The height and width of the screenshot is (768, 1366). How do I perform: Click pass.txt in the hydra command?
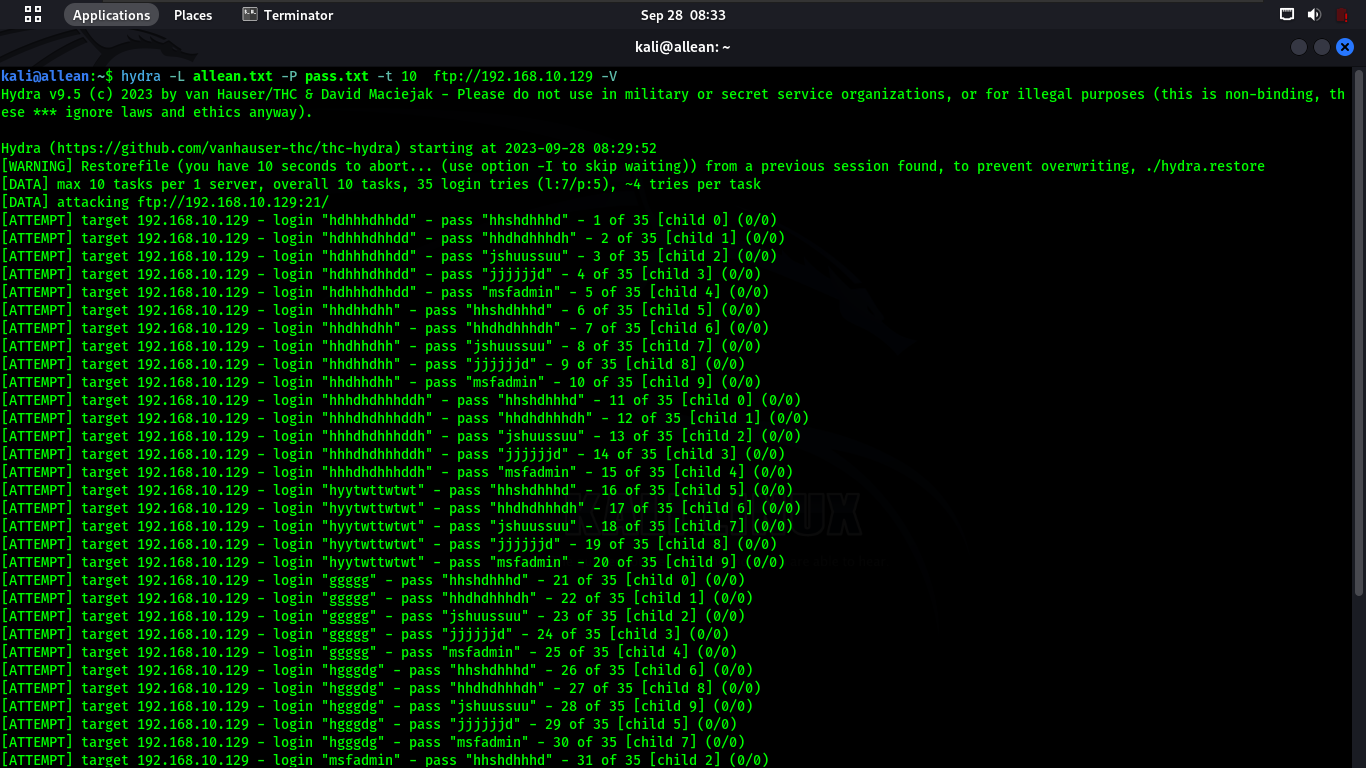pyautogui.click(x=337, y=76)
